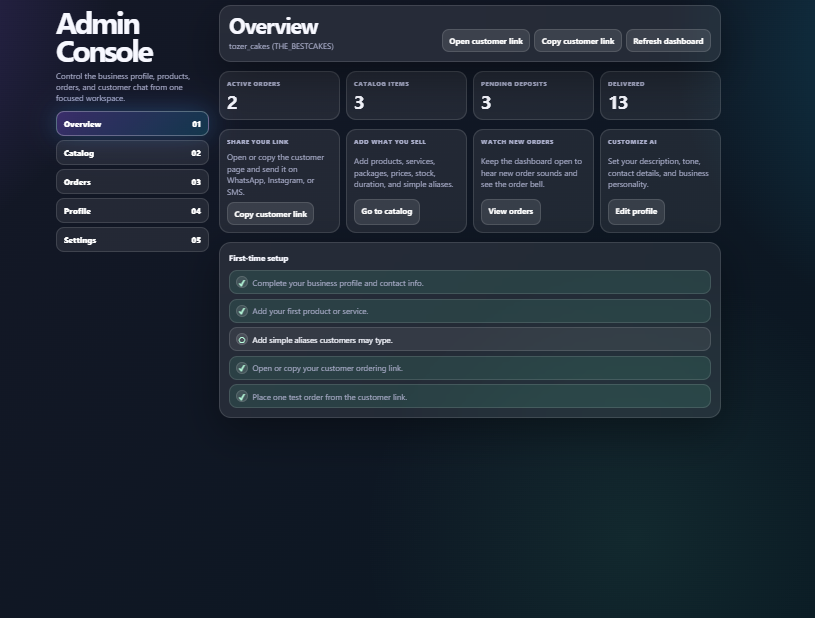Click checkmark for Complete your business profile
The image size is (815, 618).
(x=242, y=282)
